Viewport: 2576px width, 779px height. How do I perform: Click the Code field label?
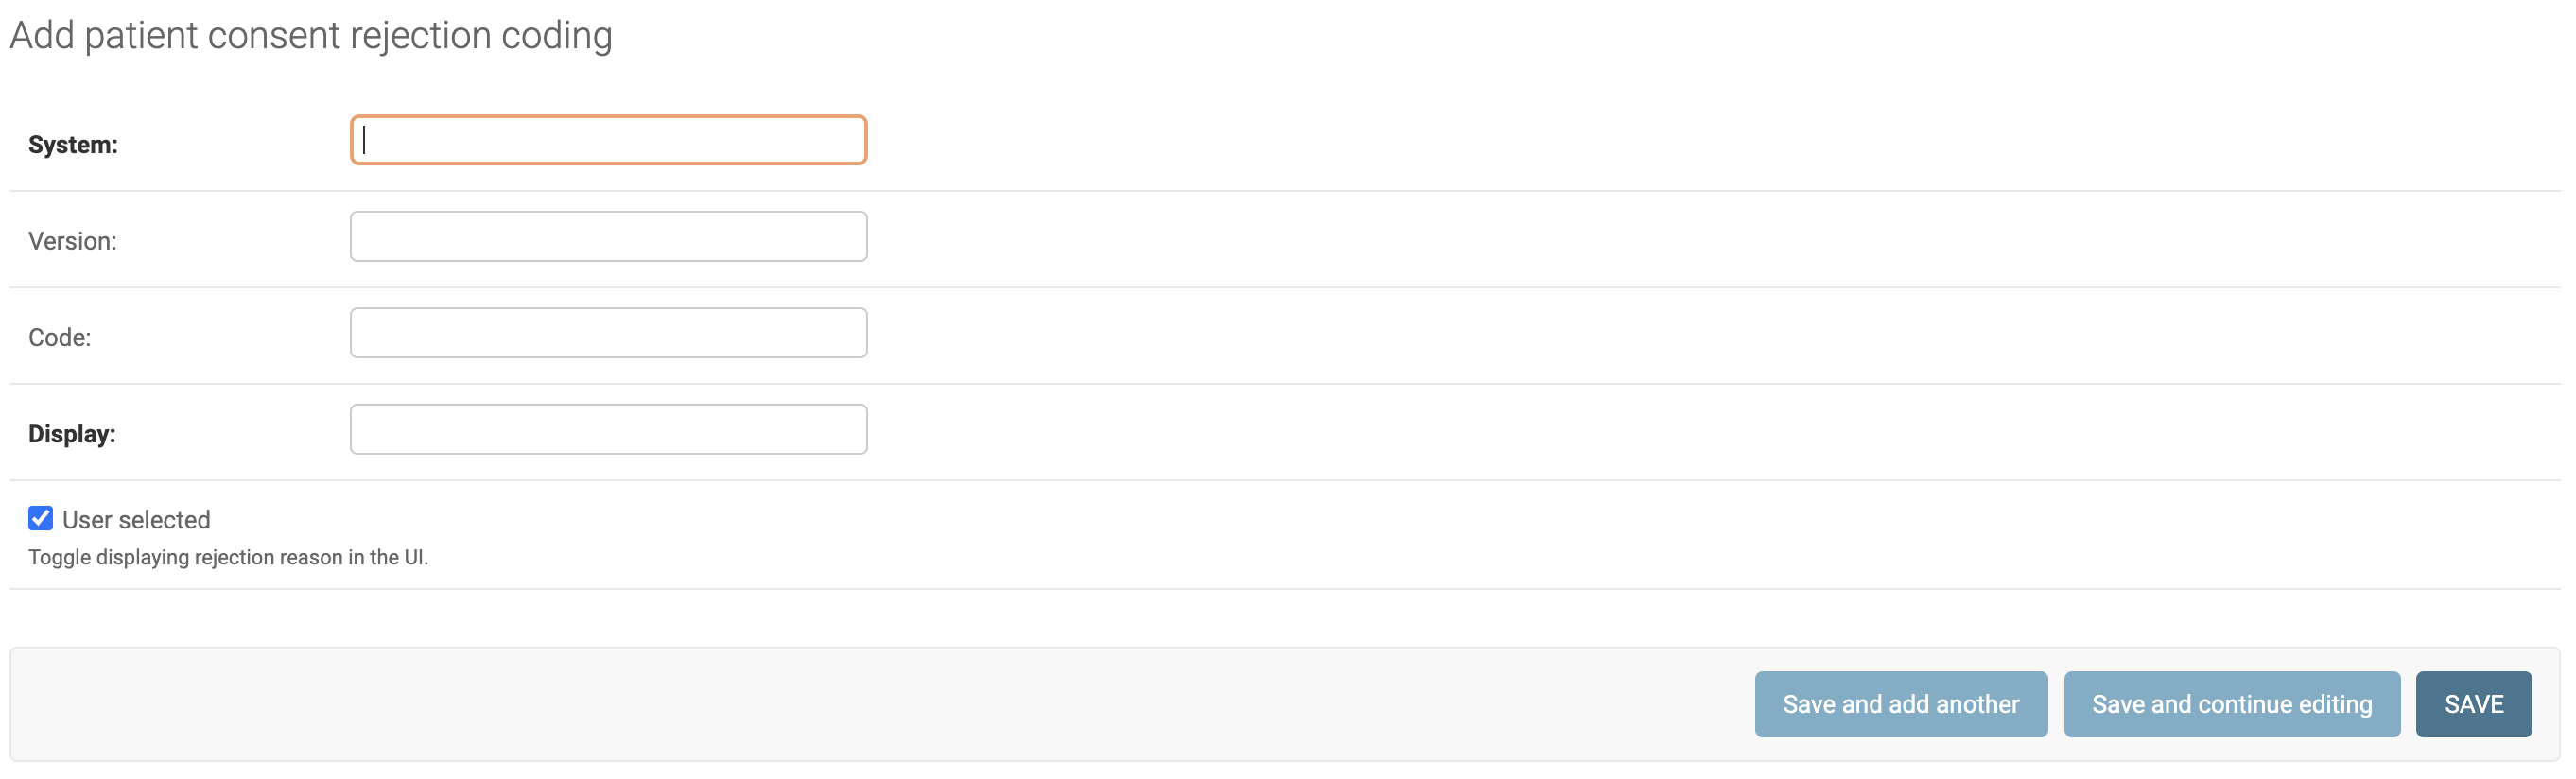tap(59, 338)
